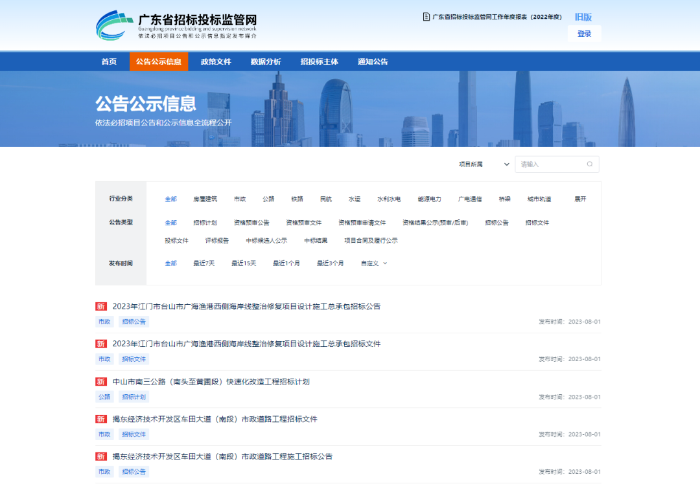
Task: Filter by 最近7天 publish time
Action: [x=204, y=263]
